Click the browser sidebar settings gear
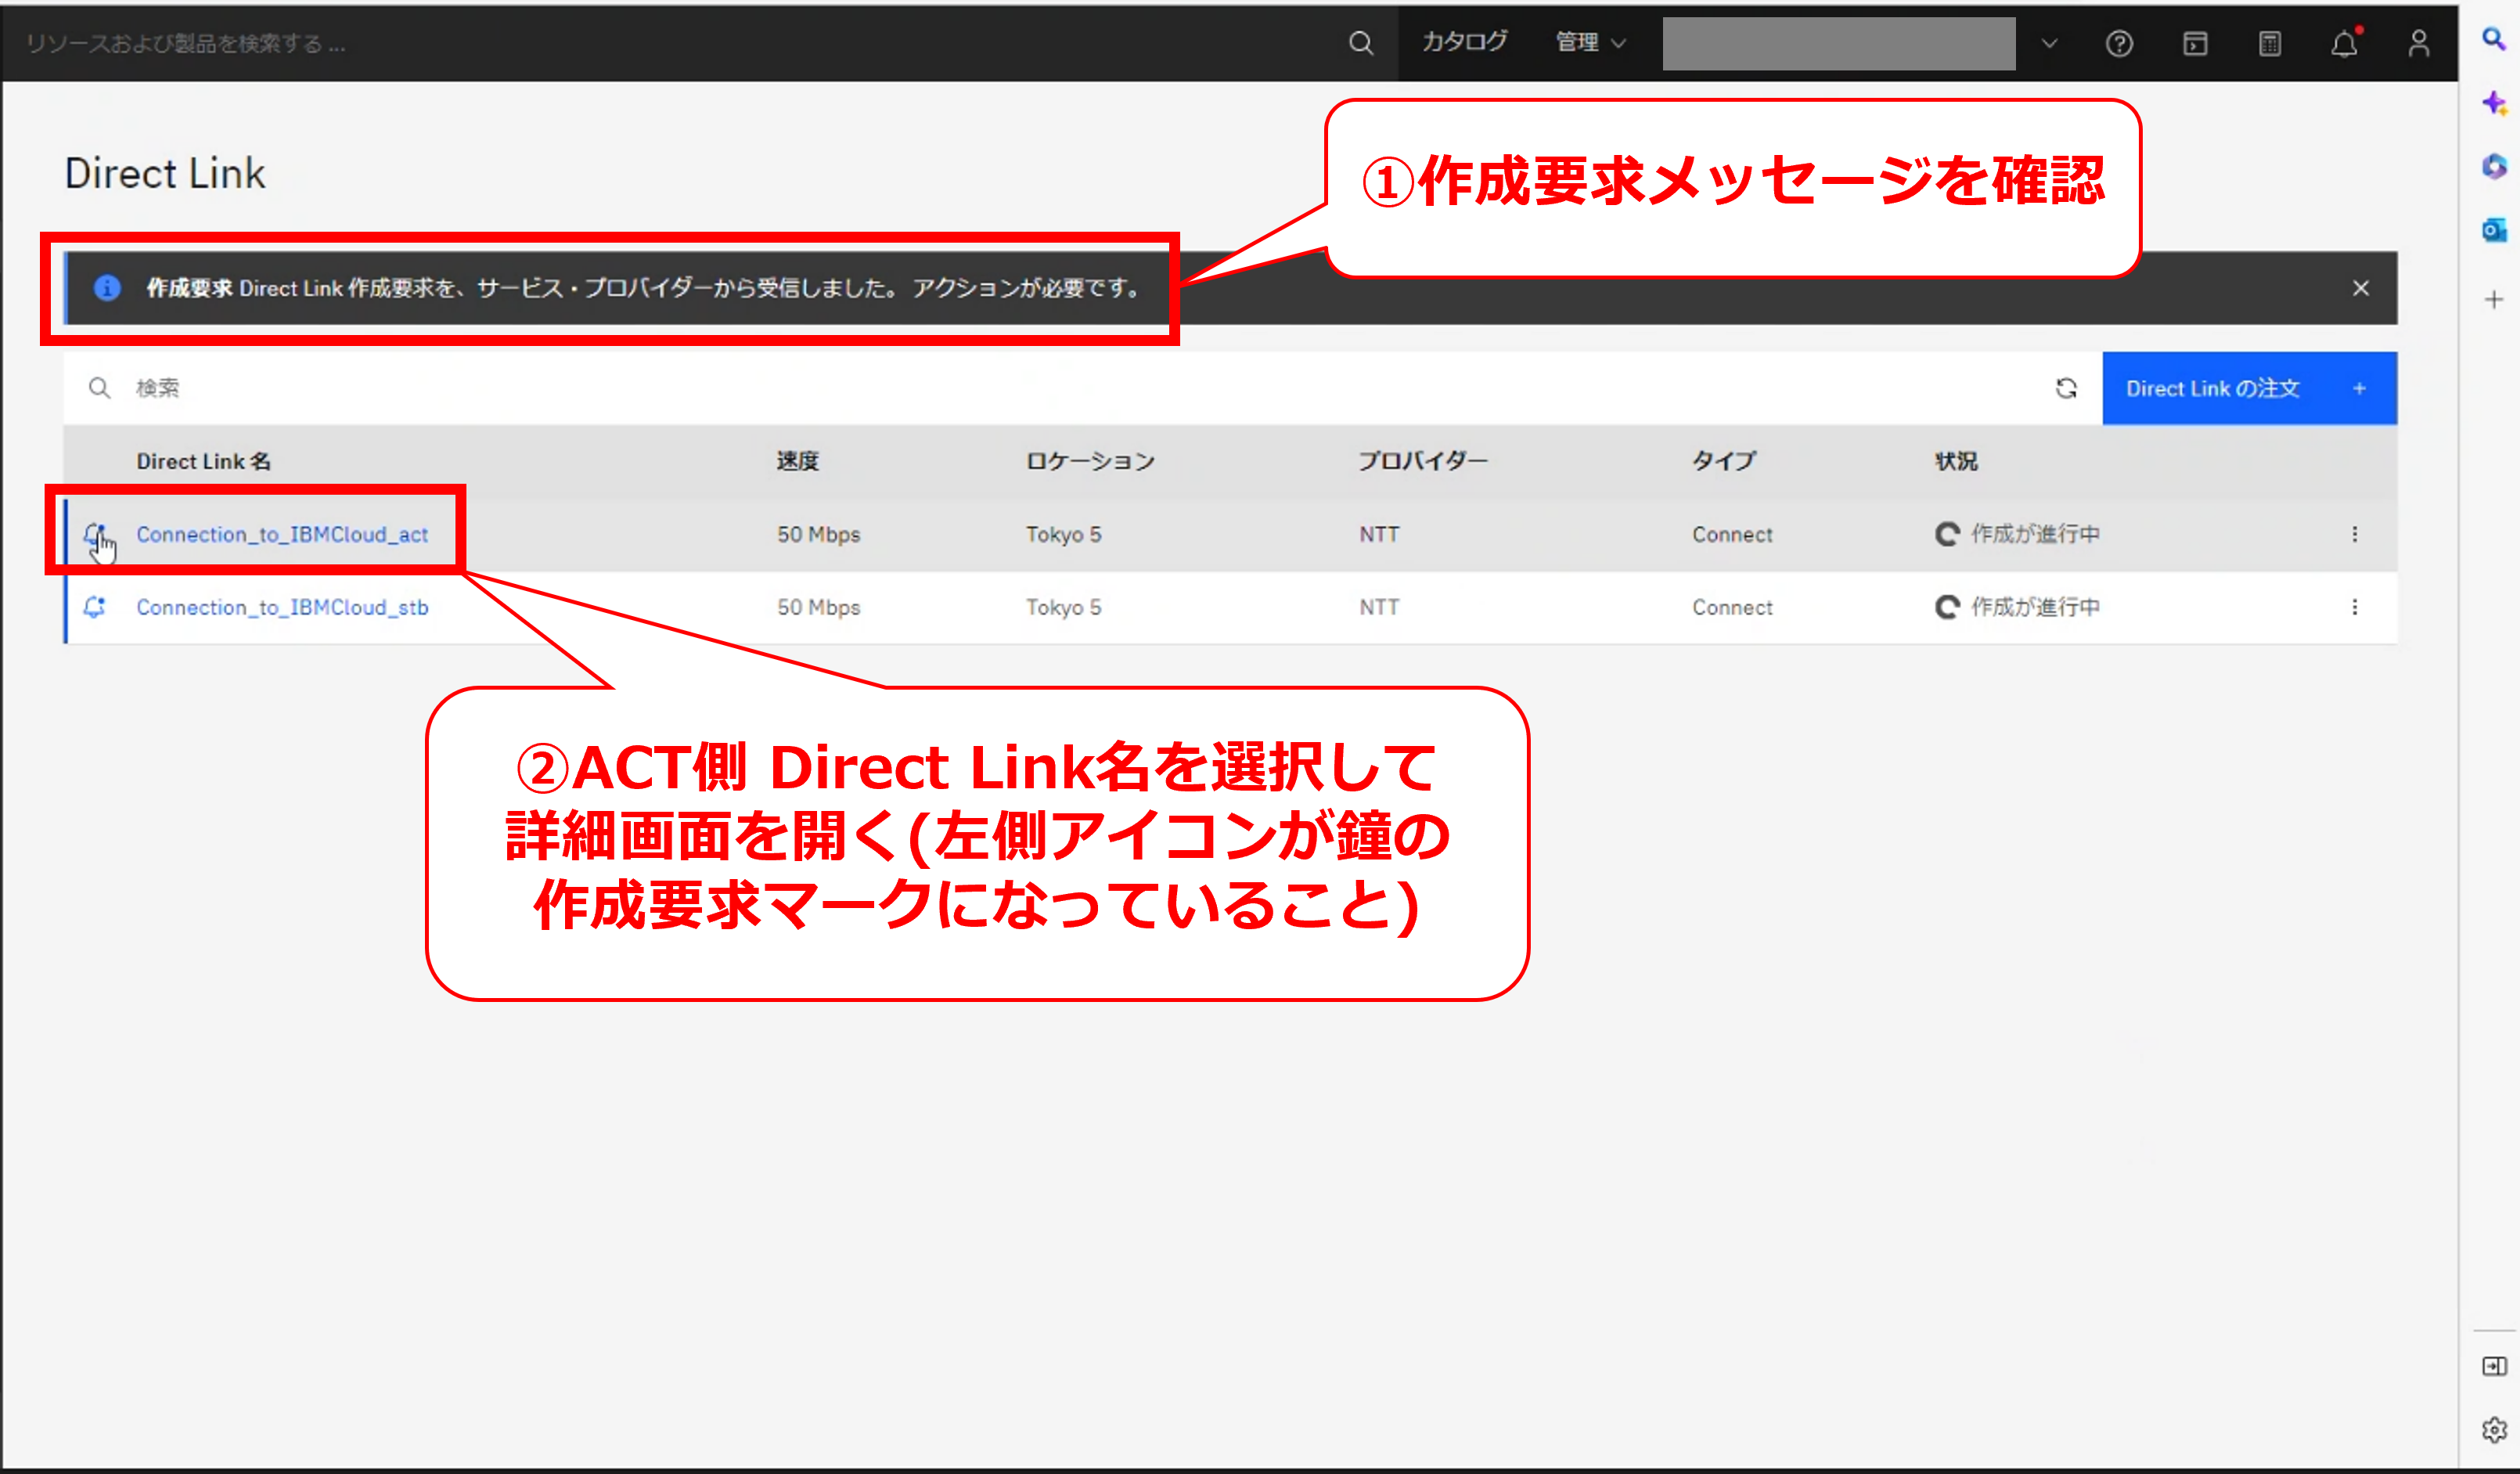The height and width of the screenshot is (1474, 2520). [x=2493, y=1430]
